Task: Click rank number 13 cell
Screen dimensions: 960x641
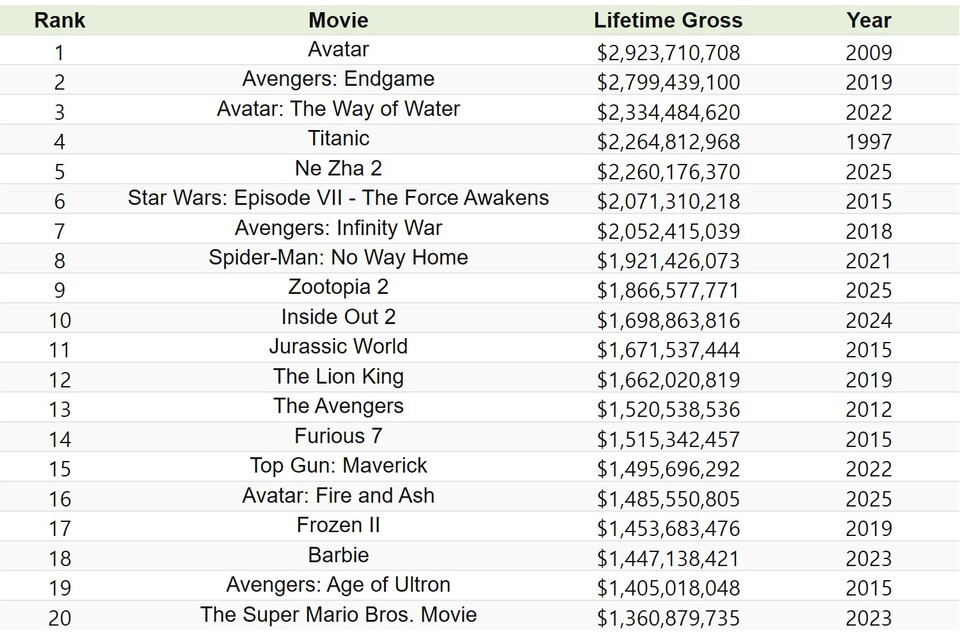Action: tap(59, 409)
